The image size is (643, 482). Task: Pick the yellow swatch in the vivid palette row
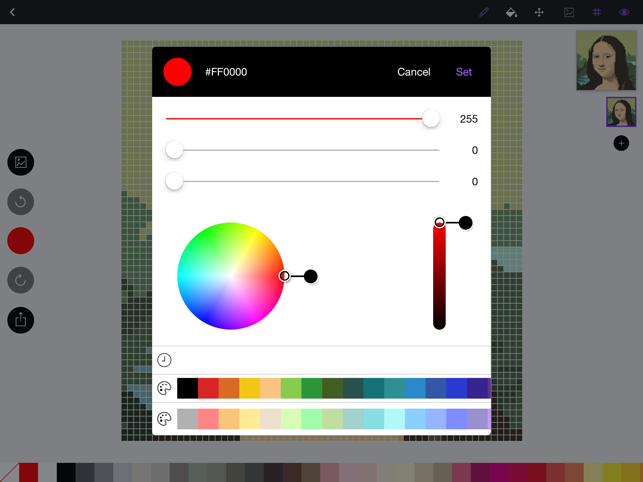249,388
